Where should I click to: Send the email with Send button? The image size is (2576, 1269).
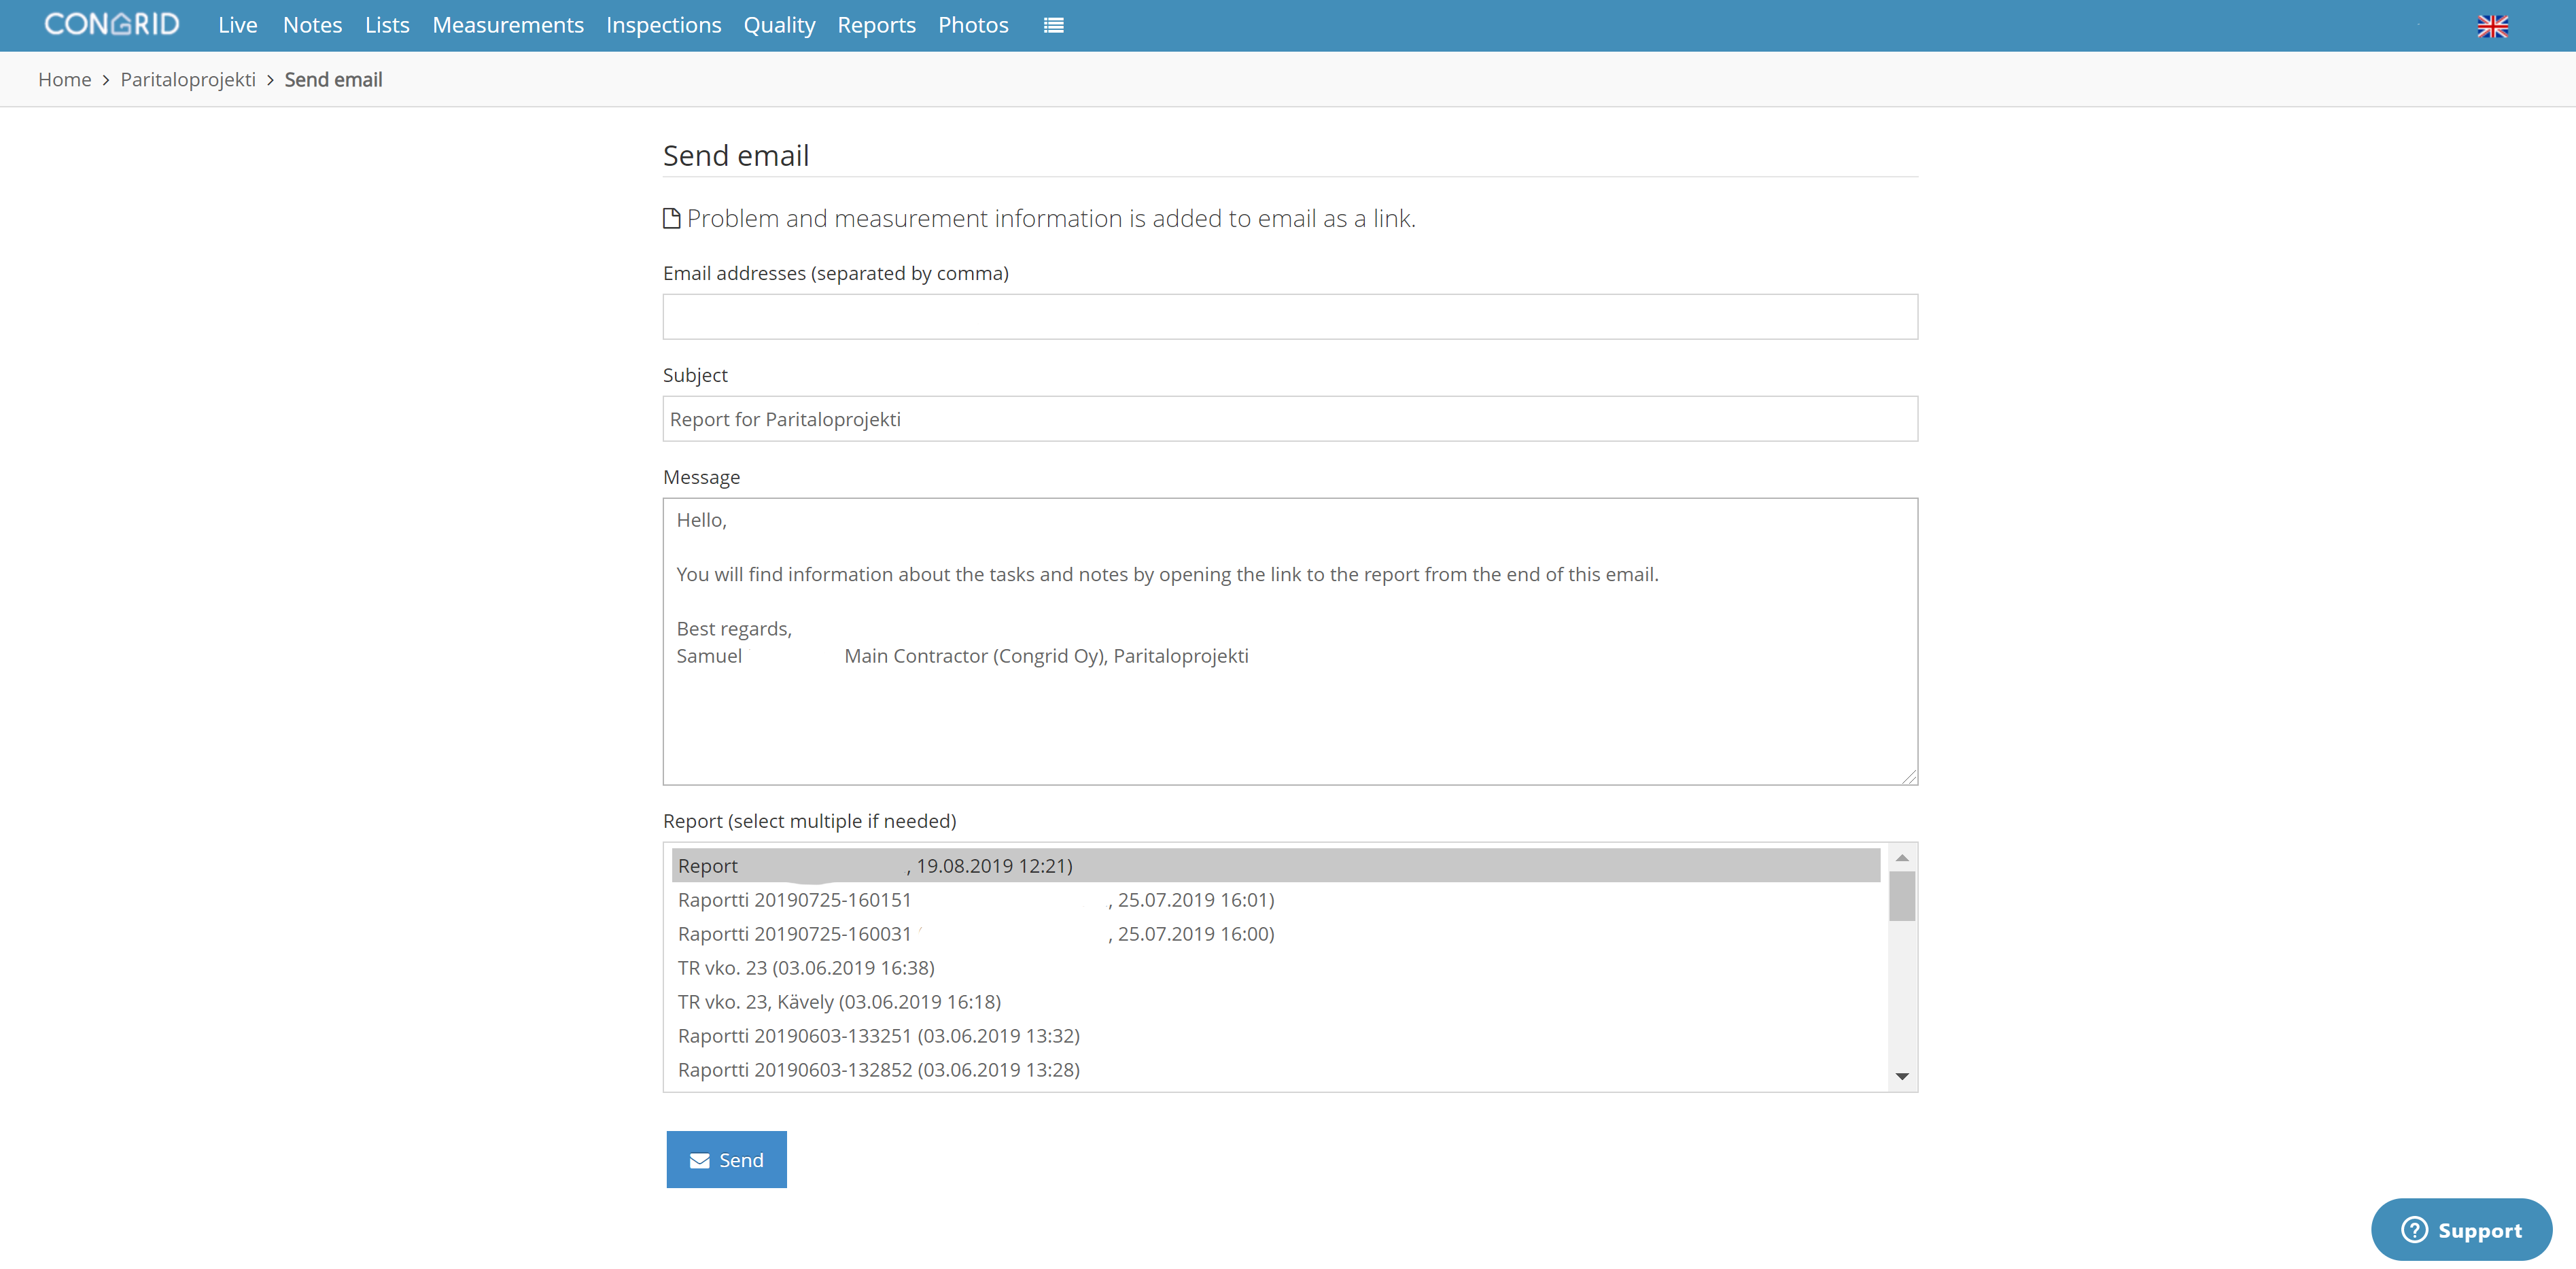pos(727,1159)
